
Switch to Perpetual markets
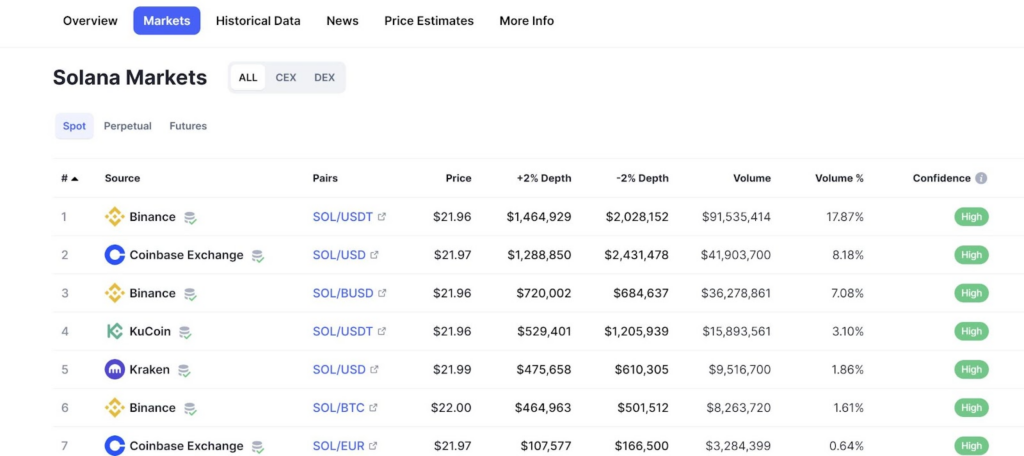point(127,126)
